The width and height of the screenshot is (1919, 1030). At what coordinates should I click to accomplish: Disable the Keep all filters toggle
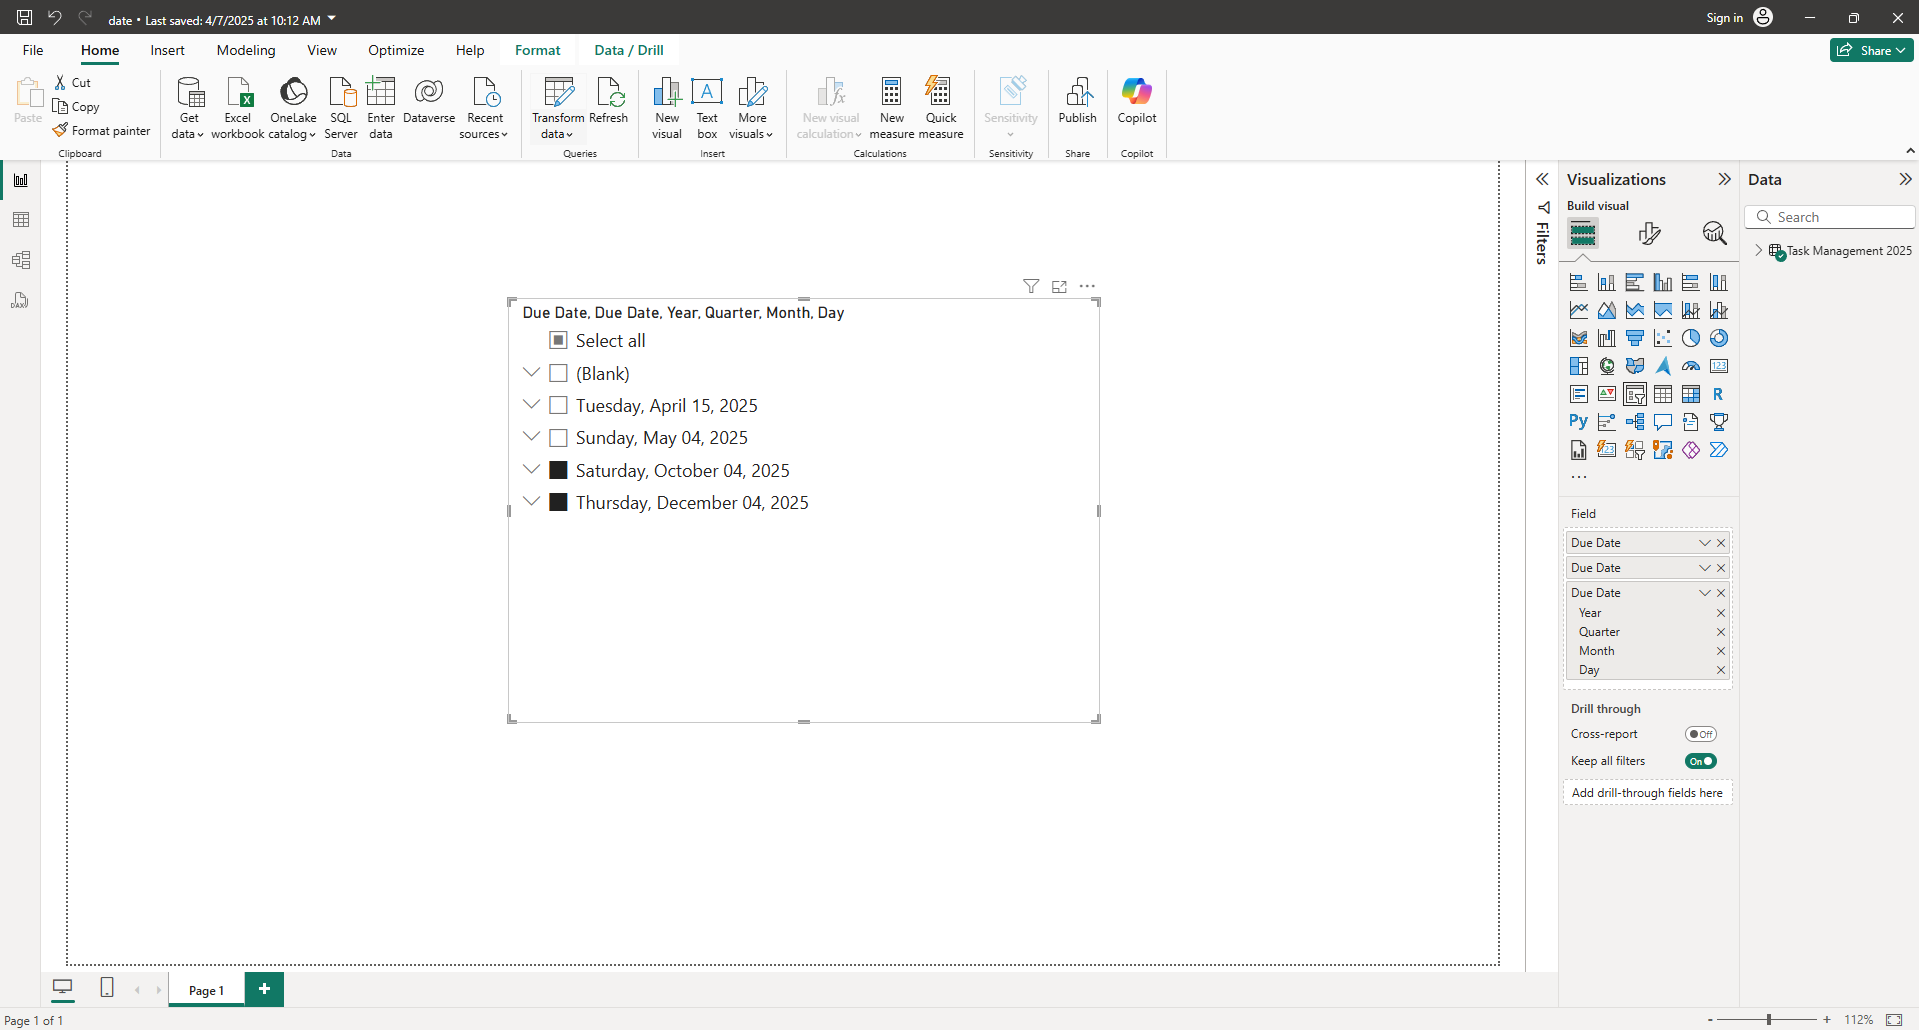1700,761
